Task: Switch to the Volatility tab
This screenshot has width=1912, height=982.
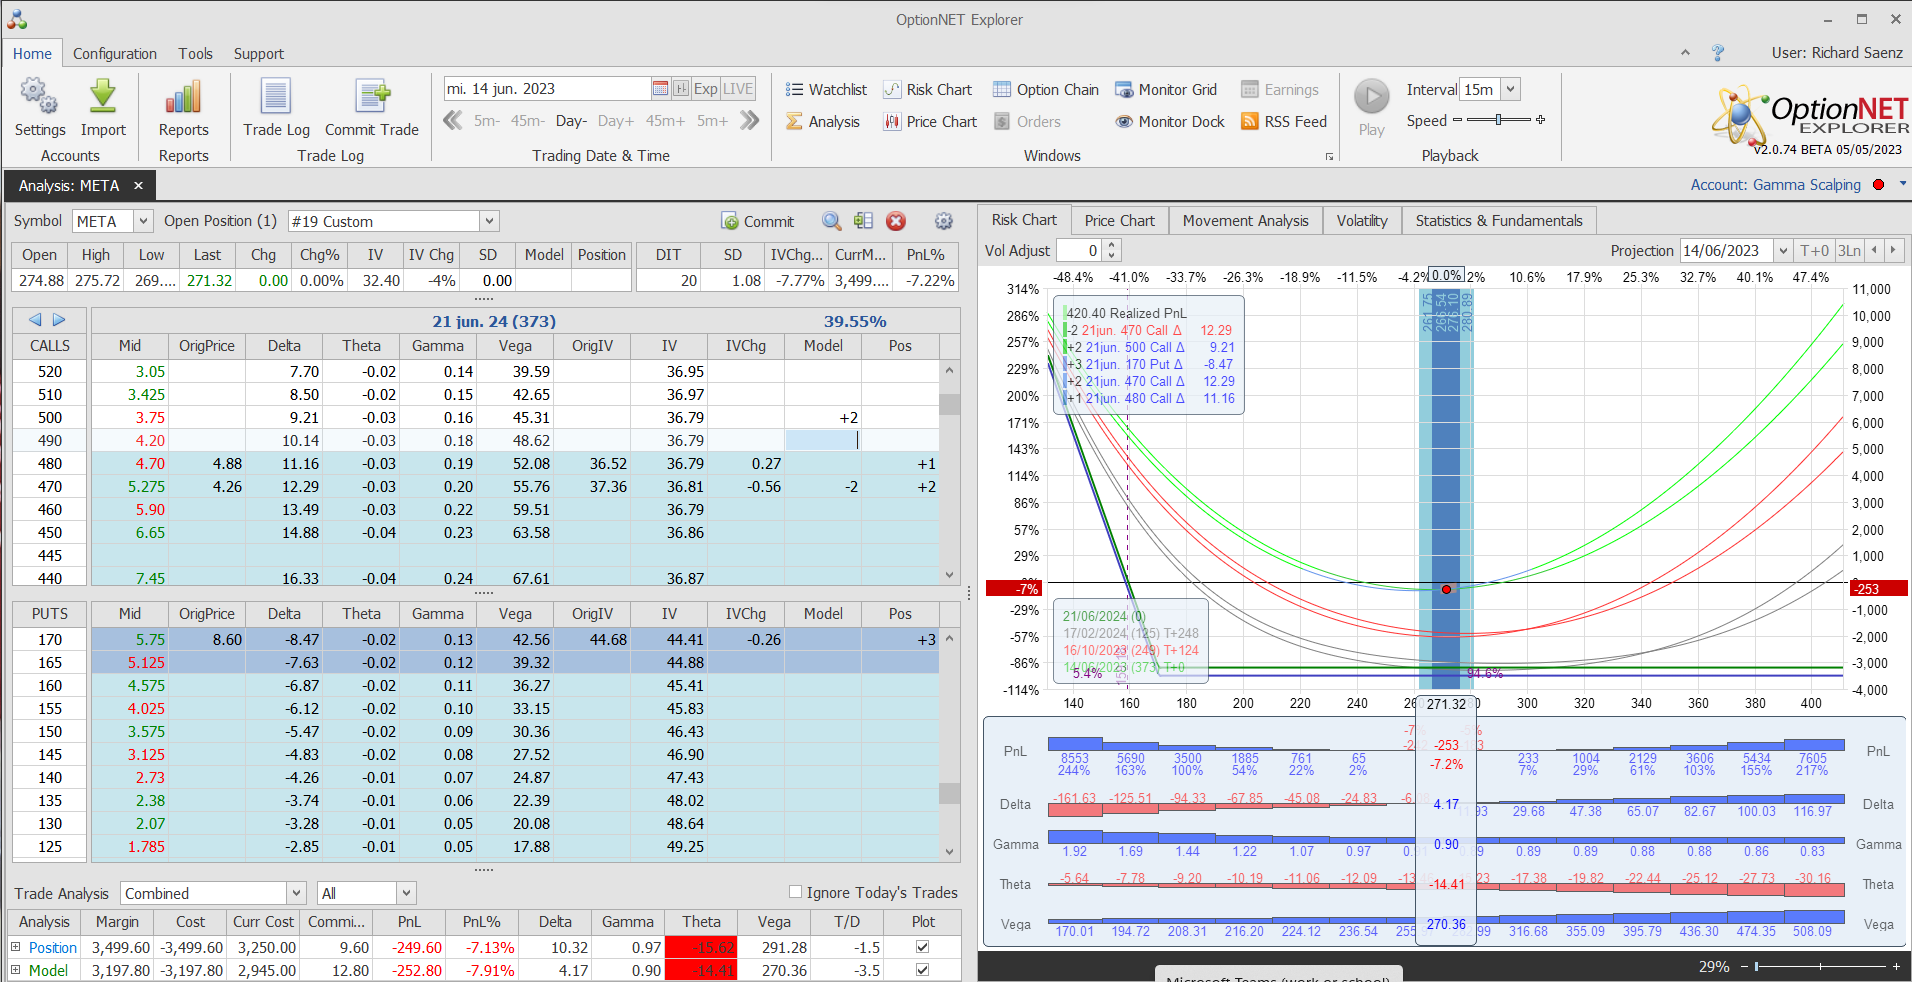Action: (x=1362, y=221)
